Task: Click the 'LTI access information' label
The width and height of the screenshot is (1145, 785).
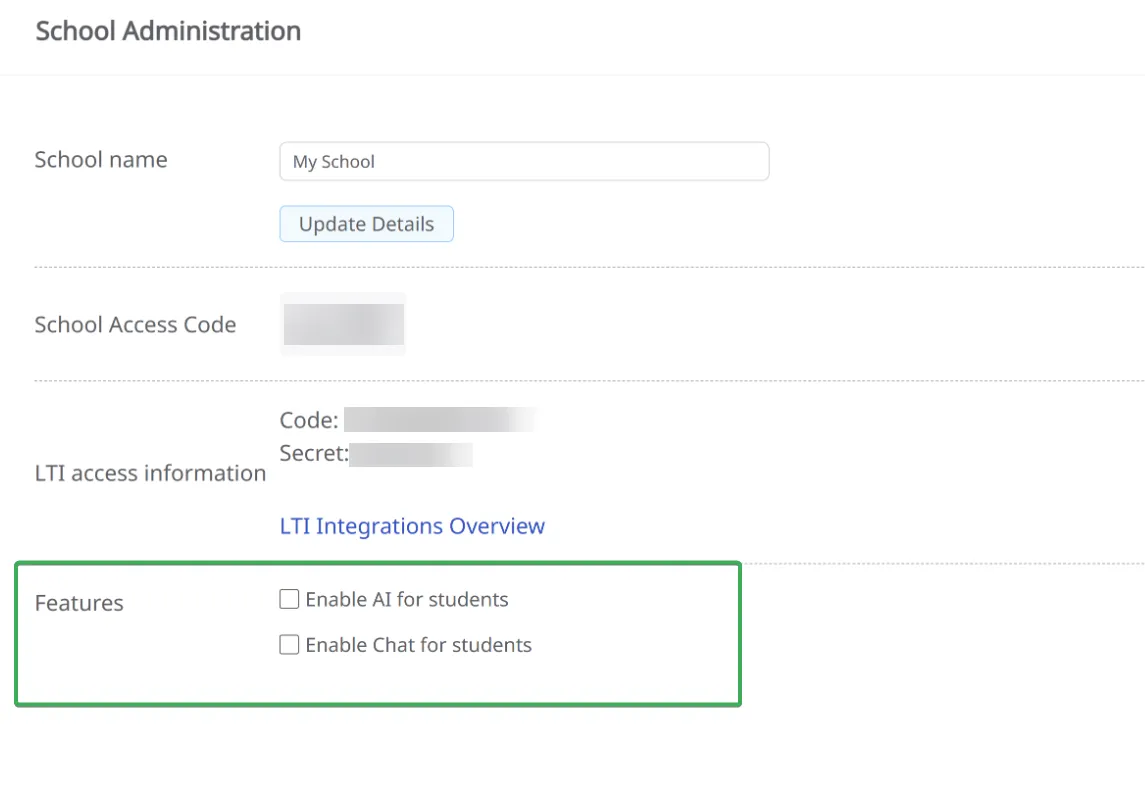Action: click(150, 473)
